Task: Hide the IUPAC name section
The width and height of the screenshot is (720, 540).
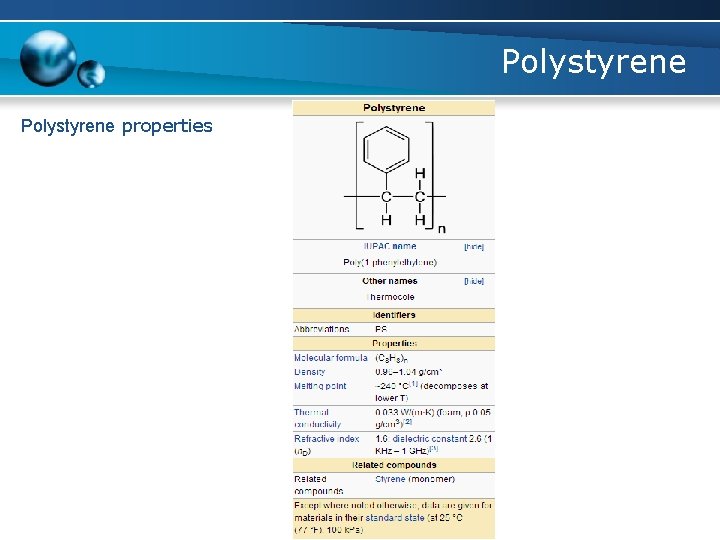Action: tap(474, 247)
